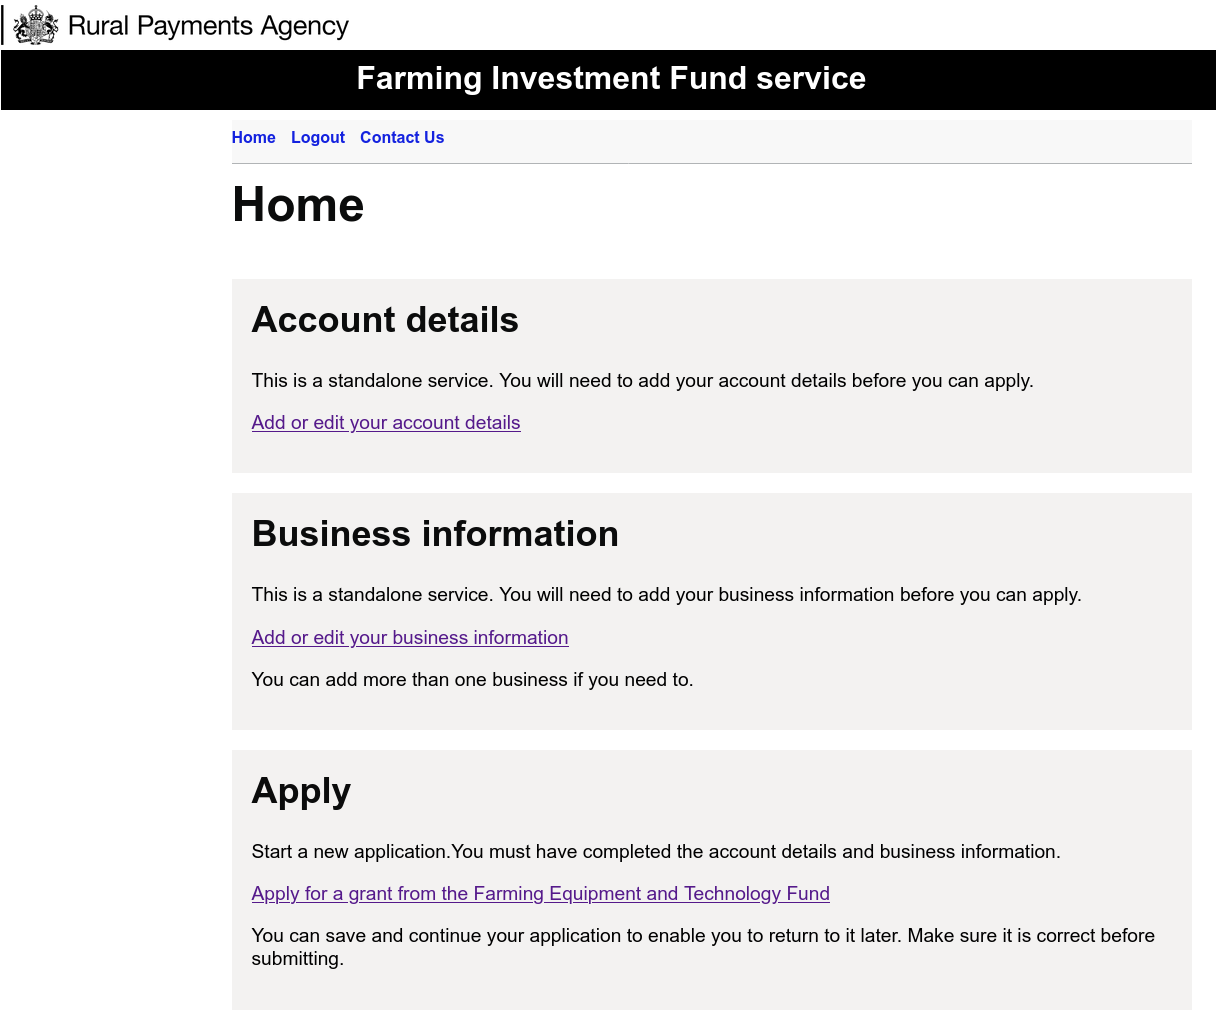
Task: Click the 'Start a new application' sentence
Action: tap(656, 852)
